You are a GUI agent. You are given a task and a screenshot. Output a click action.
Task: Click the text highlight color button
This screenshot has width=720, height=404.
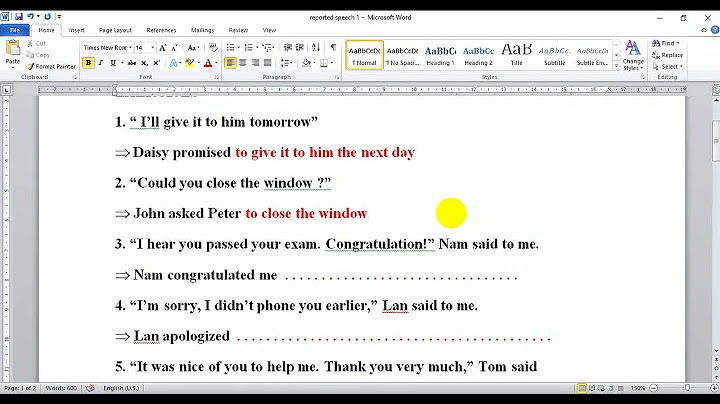189,63
